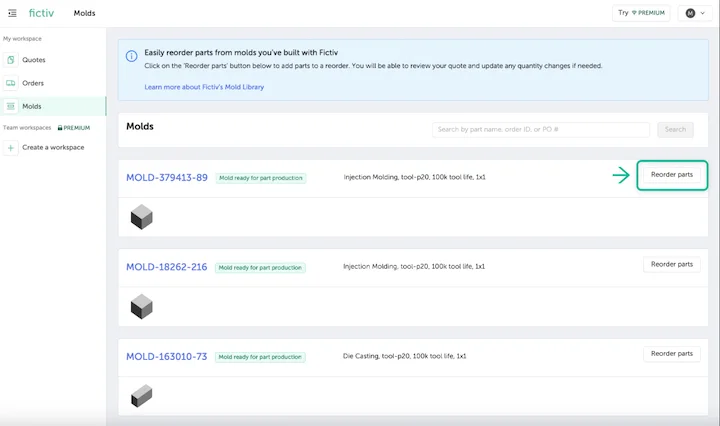Toggle the hamburger menu icon

[12, 13]
